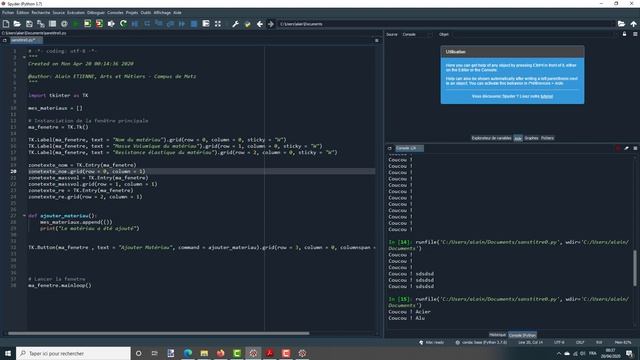Open the Consoles menu
The height and width of the screenshot is (360, 640).
point(115,13)
